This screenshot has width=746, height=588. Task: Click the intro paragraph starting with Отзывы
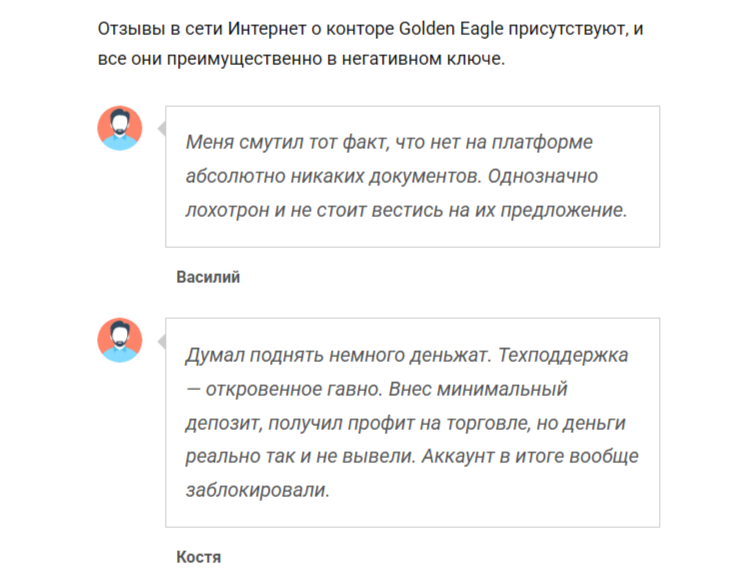[370, 44]
